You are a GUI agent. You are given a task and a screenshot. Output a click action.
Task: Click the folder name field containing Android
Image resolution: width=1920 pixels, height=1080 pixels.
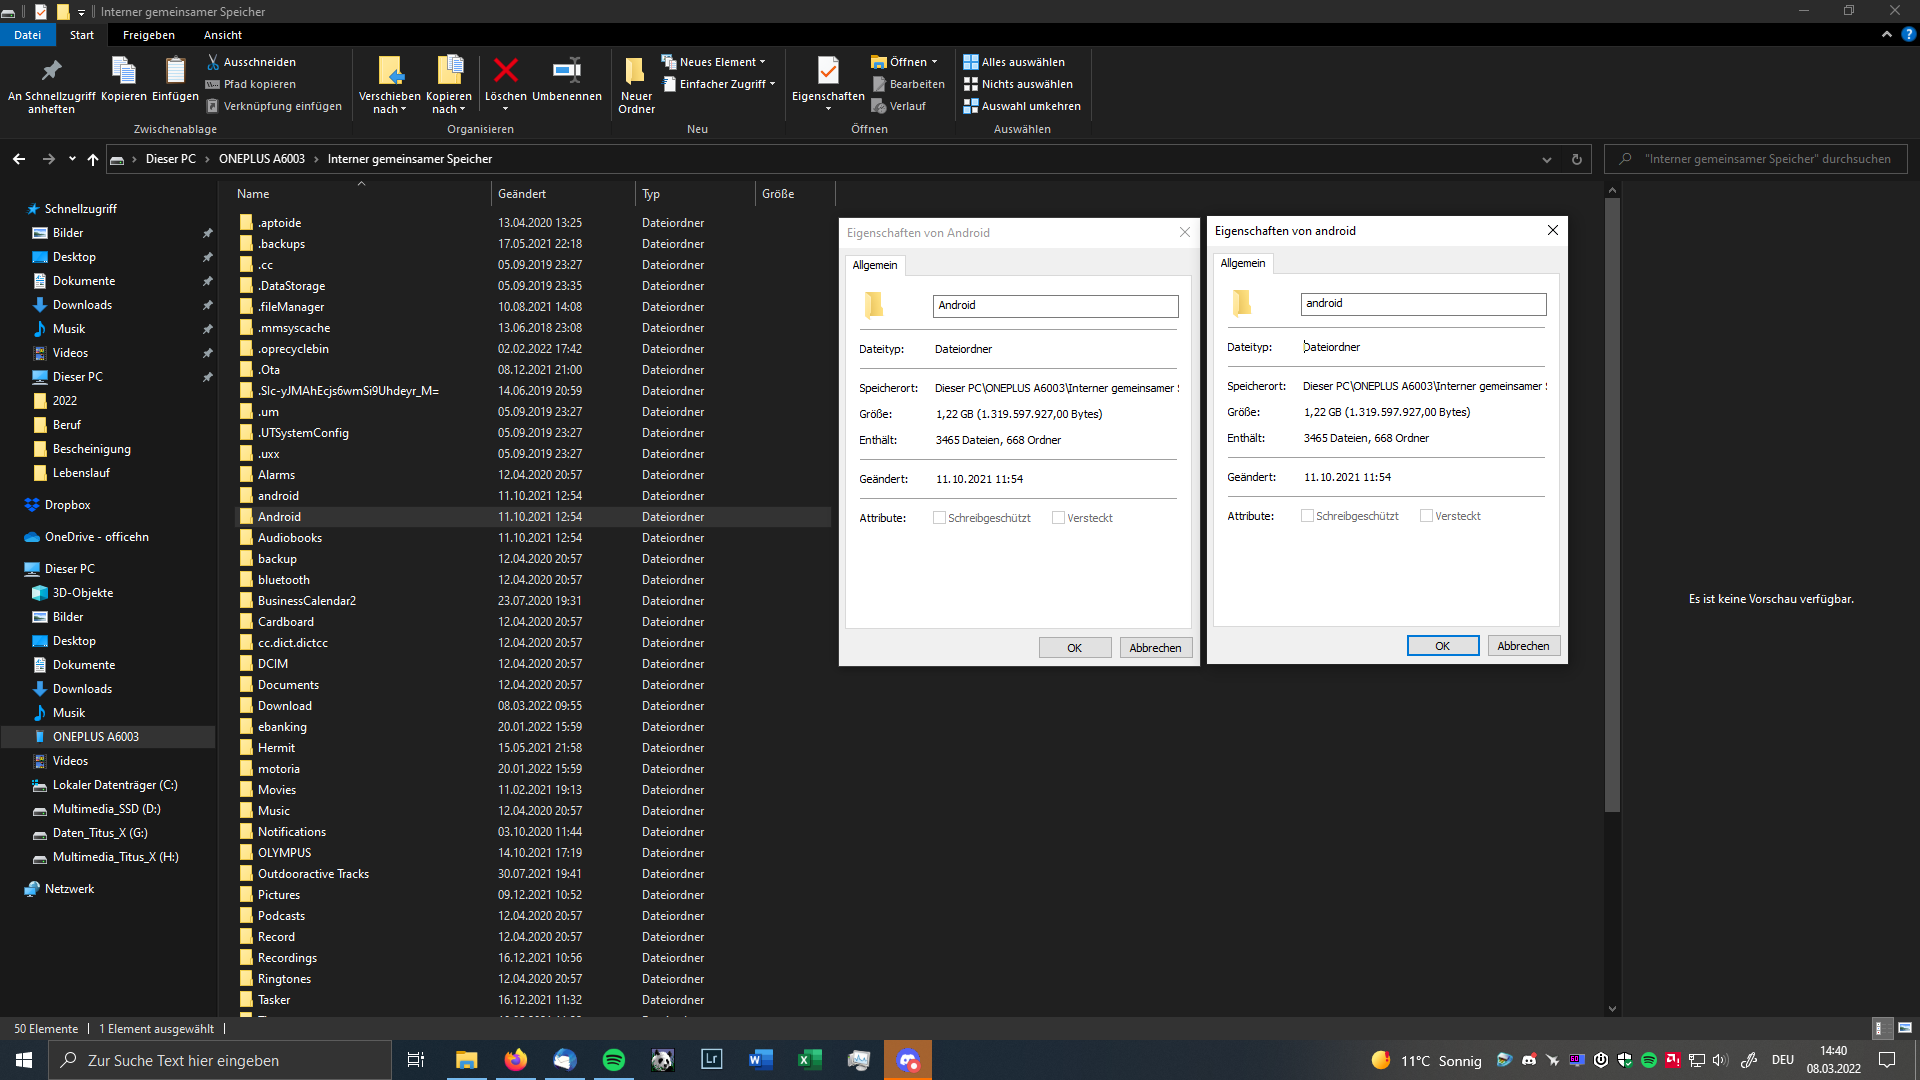point(1055,306)
